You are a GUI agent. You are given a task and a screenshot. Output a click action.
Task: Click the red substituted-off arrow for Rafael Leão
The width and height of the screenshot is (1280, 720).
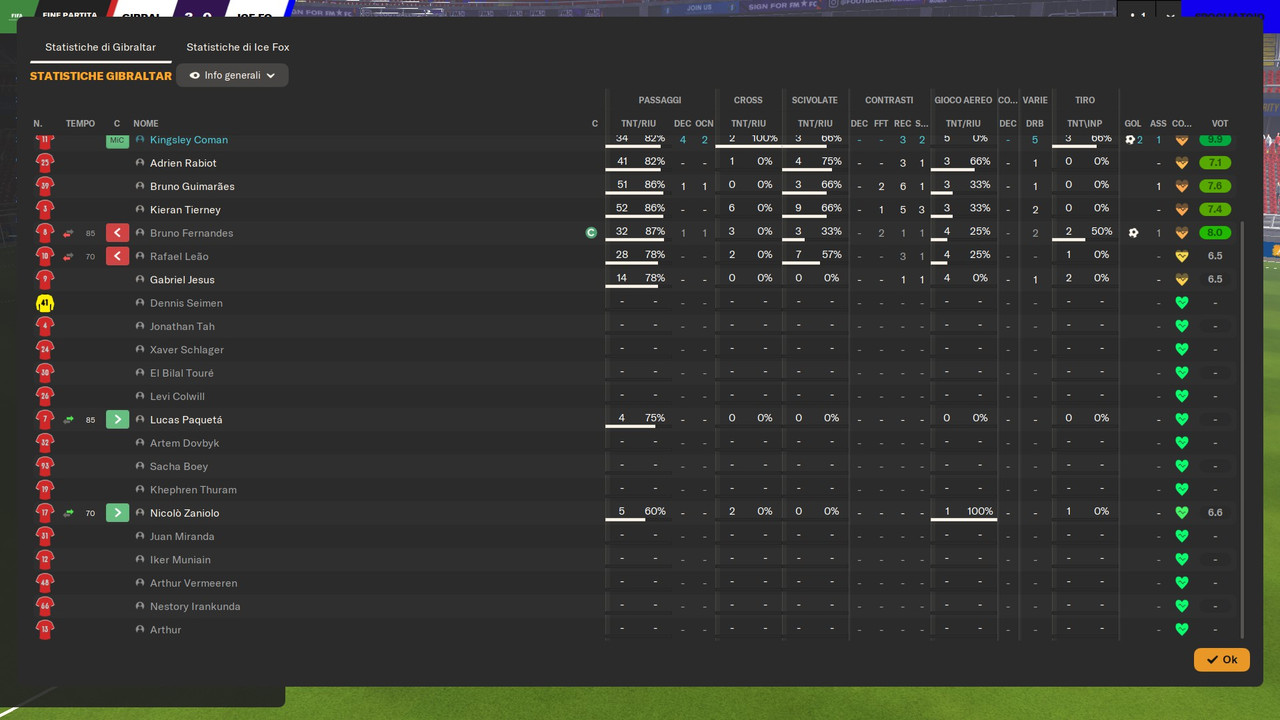(117, 256)
